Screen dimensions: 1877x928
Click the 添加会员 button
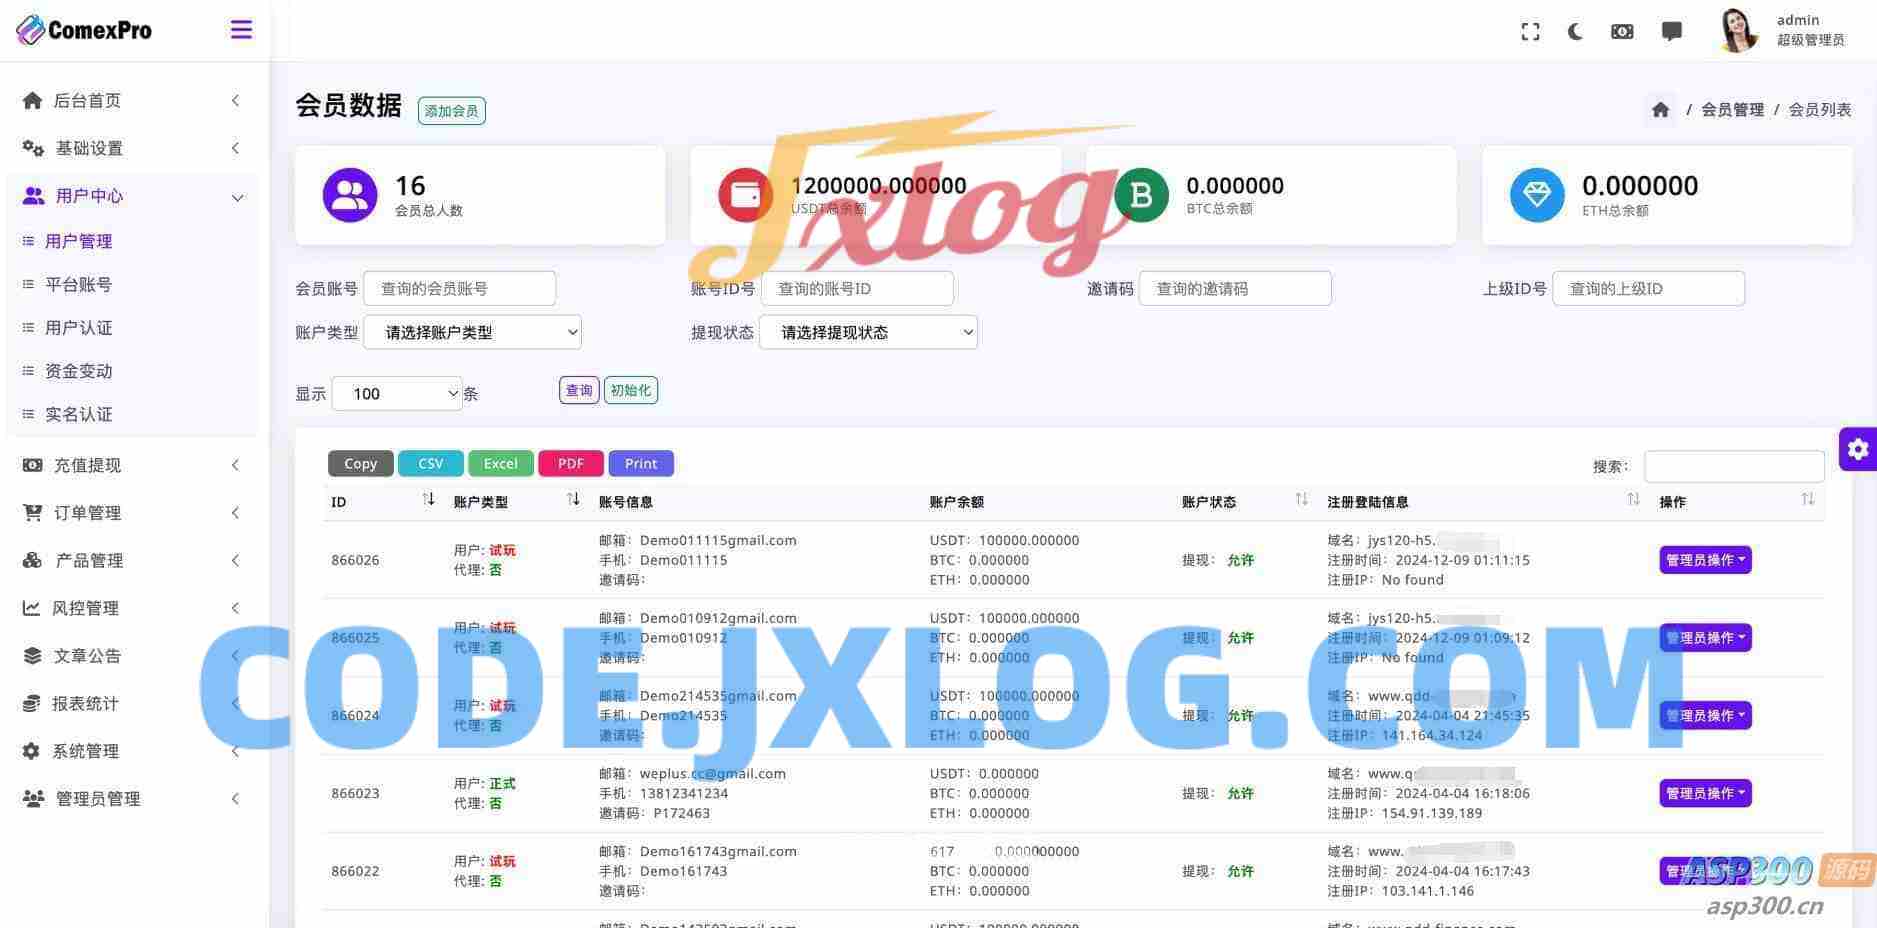tap(451, 111)
